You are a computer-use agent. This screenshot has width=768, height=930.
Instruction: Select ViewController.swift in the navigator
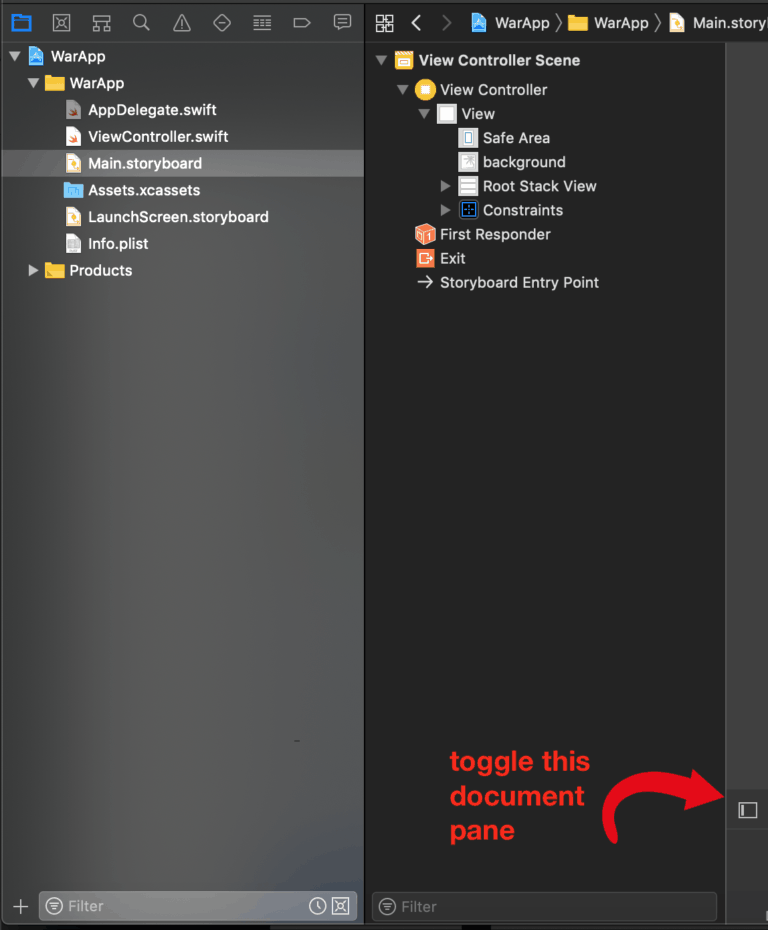point(158,136)
